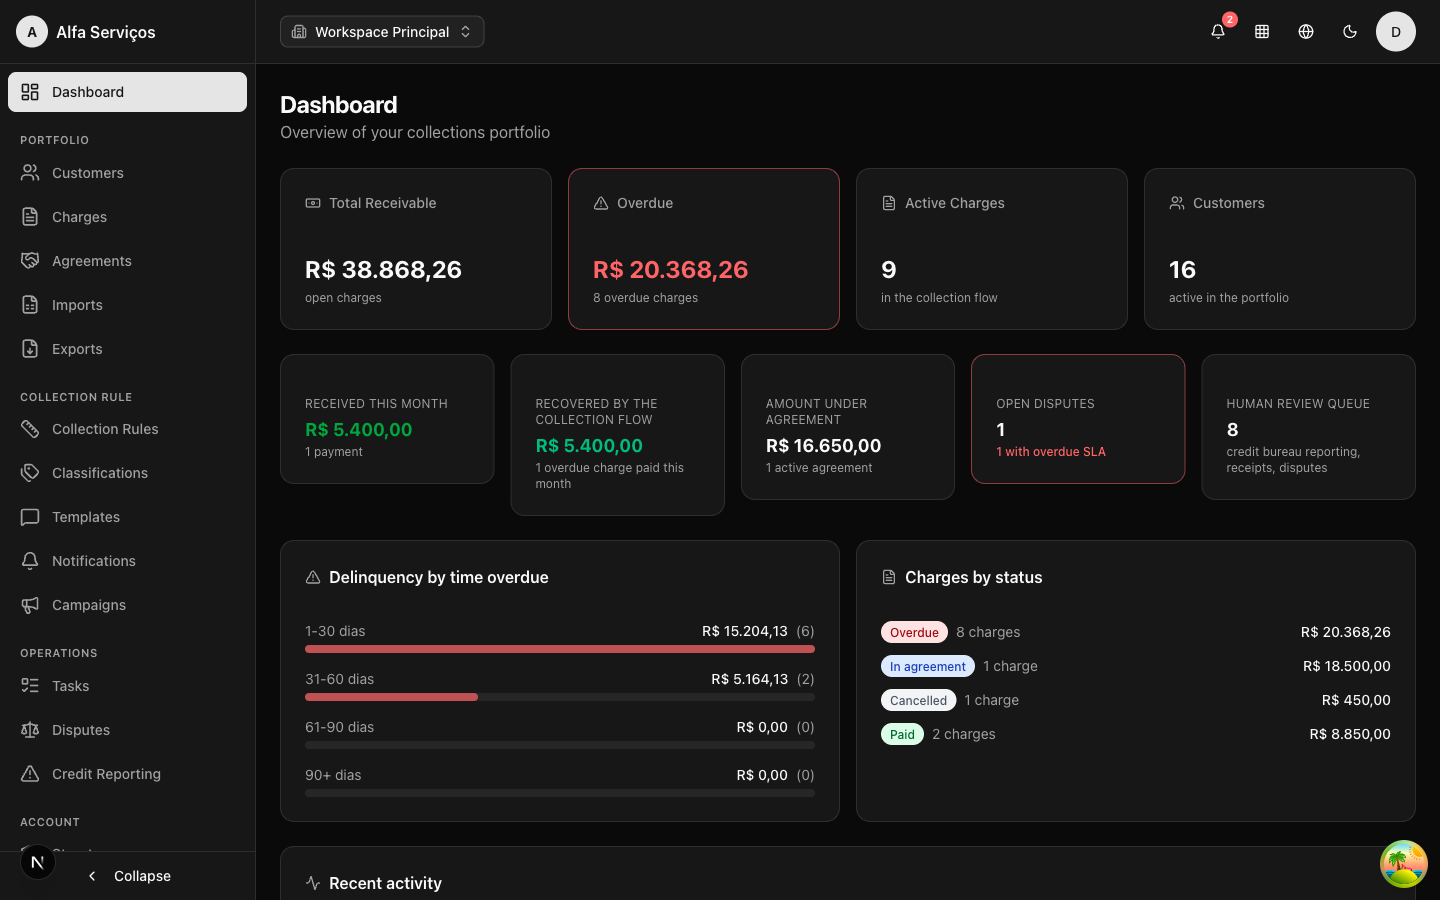Open the notifications bell icon
The height and width of the screenshot is (900, 1440).
point(1218,31)
